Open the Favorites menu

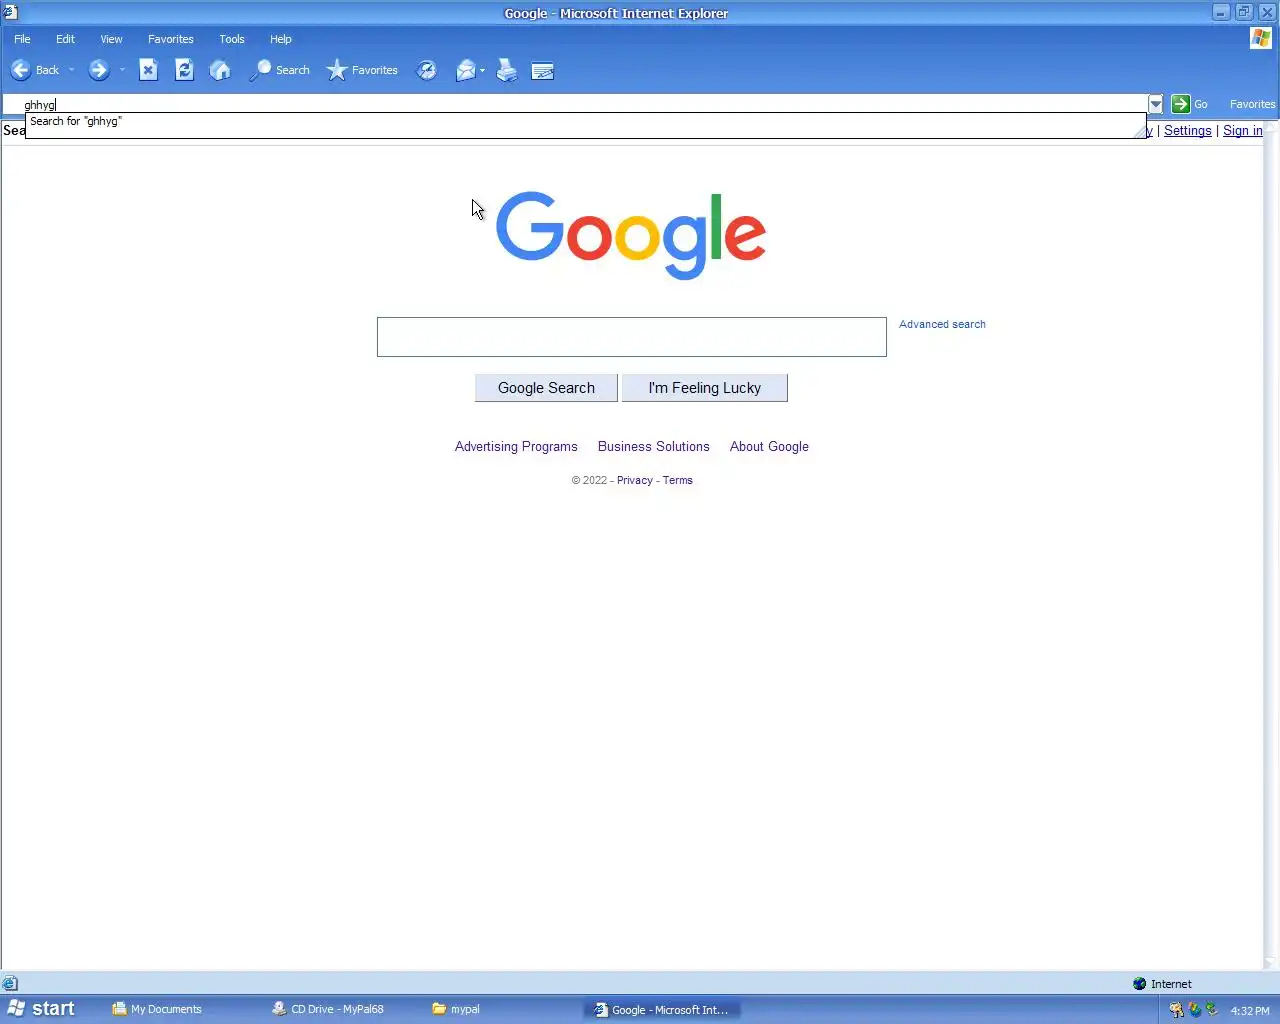pyautogui.click(x=171, y=39)
